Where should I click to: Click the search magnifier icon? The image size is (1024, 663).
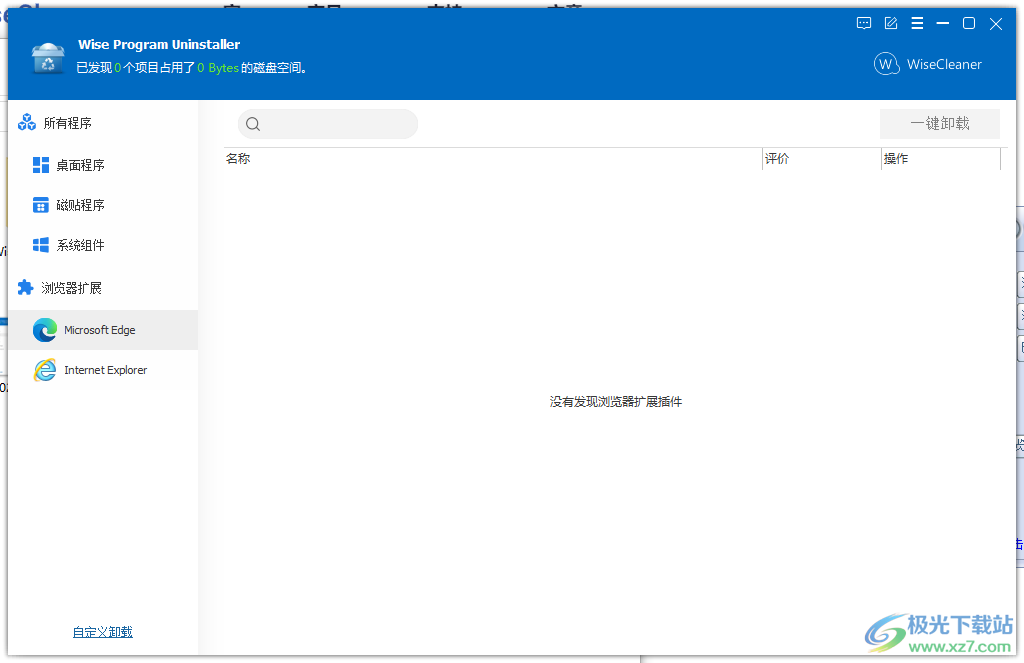tap(253, 123)
